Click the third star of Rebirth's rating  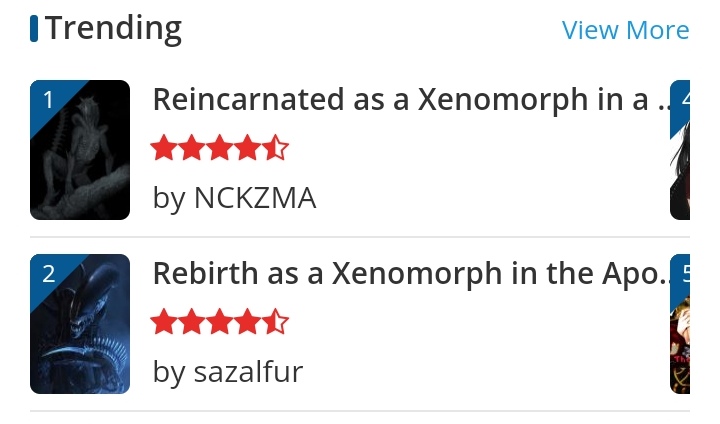coord(220,323)
